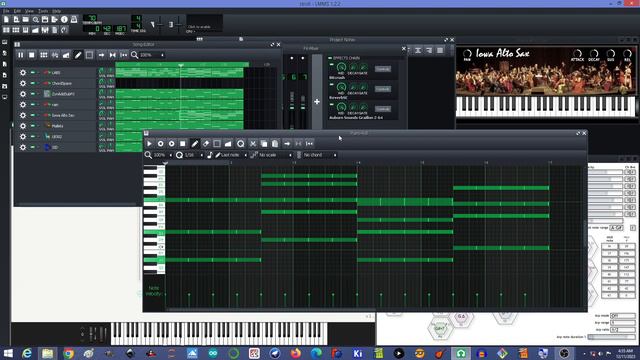Open the Edit menu
This screenshot has height=360, width=640.
pyautogui.click(x=17, y=11)
